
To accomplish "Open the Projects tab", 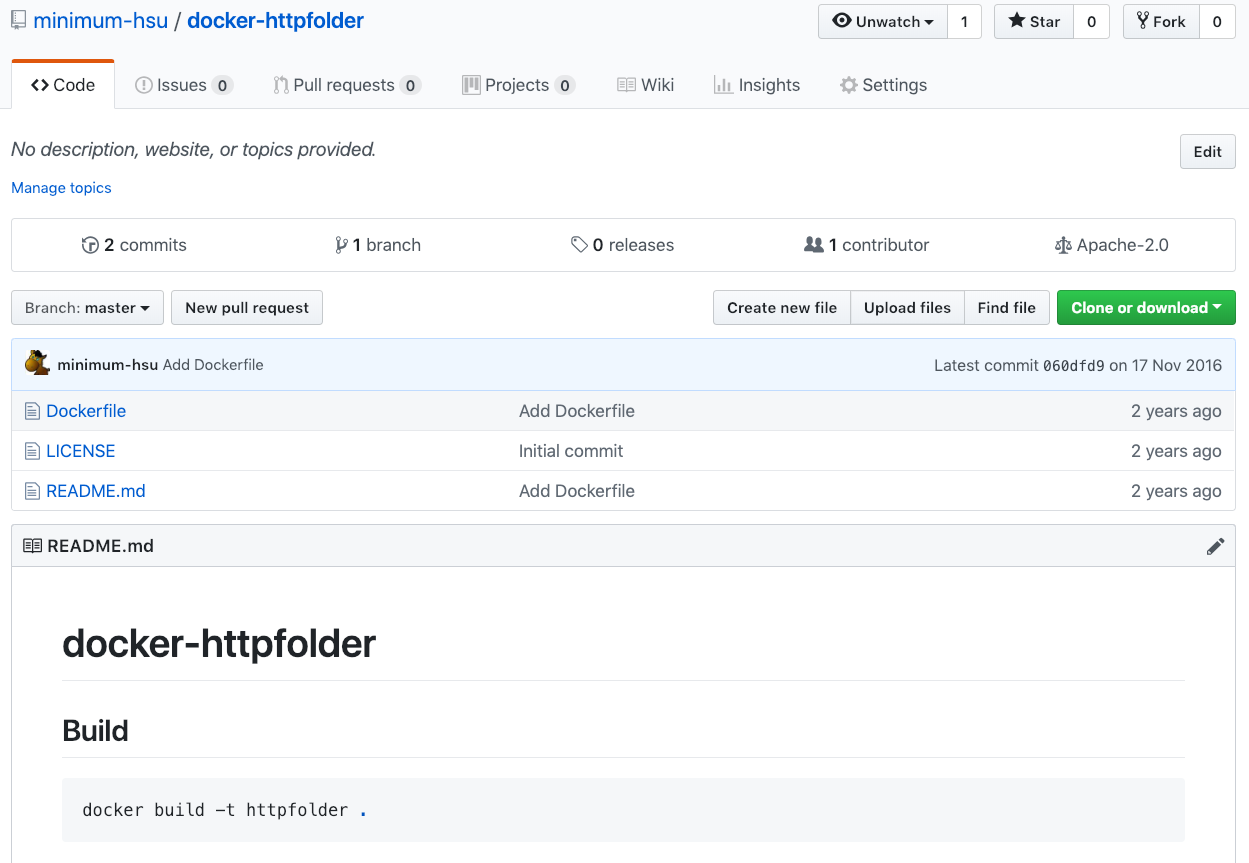I will point(518,85).
